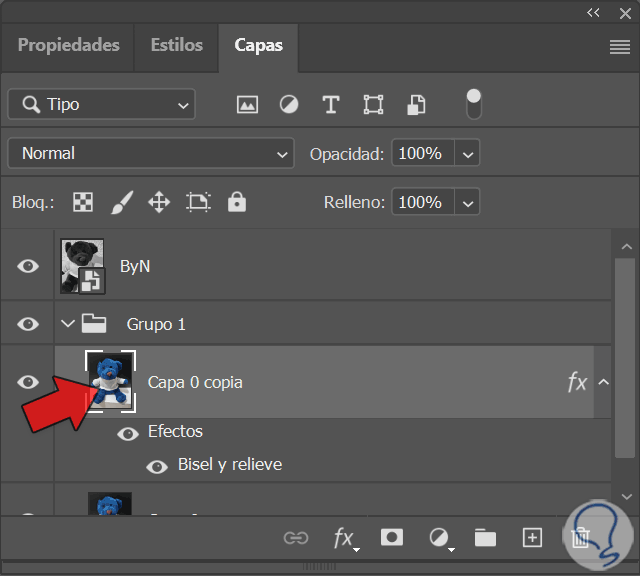This screenshot has height=576, width=640.
Task: Filter for shape layers
Action: (x=373, y=105)
